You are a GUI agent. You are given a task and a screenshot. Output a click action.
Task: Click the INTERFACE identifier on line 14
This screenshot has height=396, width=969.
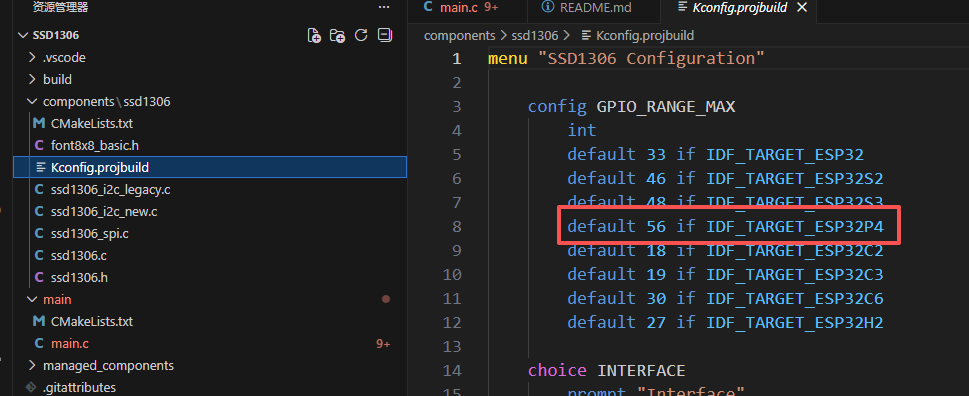tap(641, 371)
